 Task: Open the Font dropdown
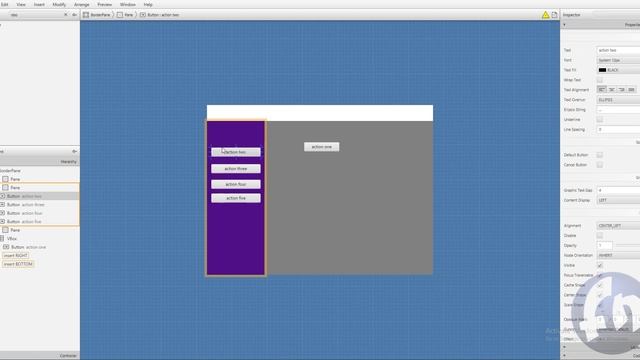click(x=618, y=60)
